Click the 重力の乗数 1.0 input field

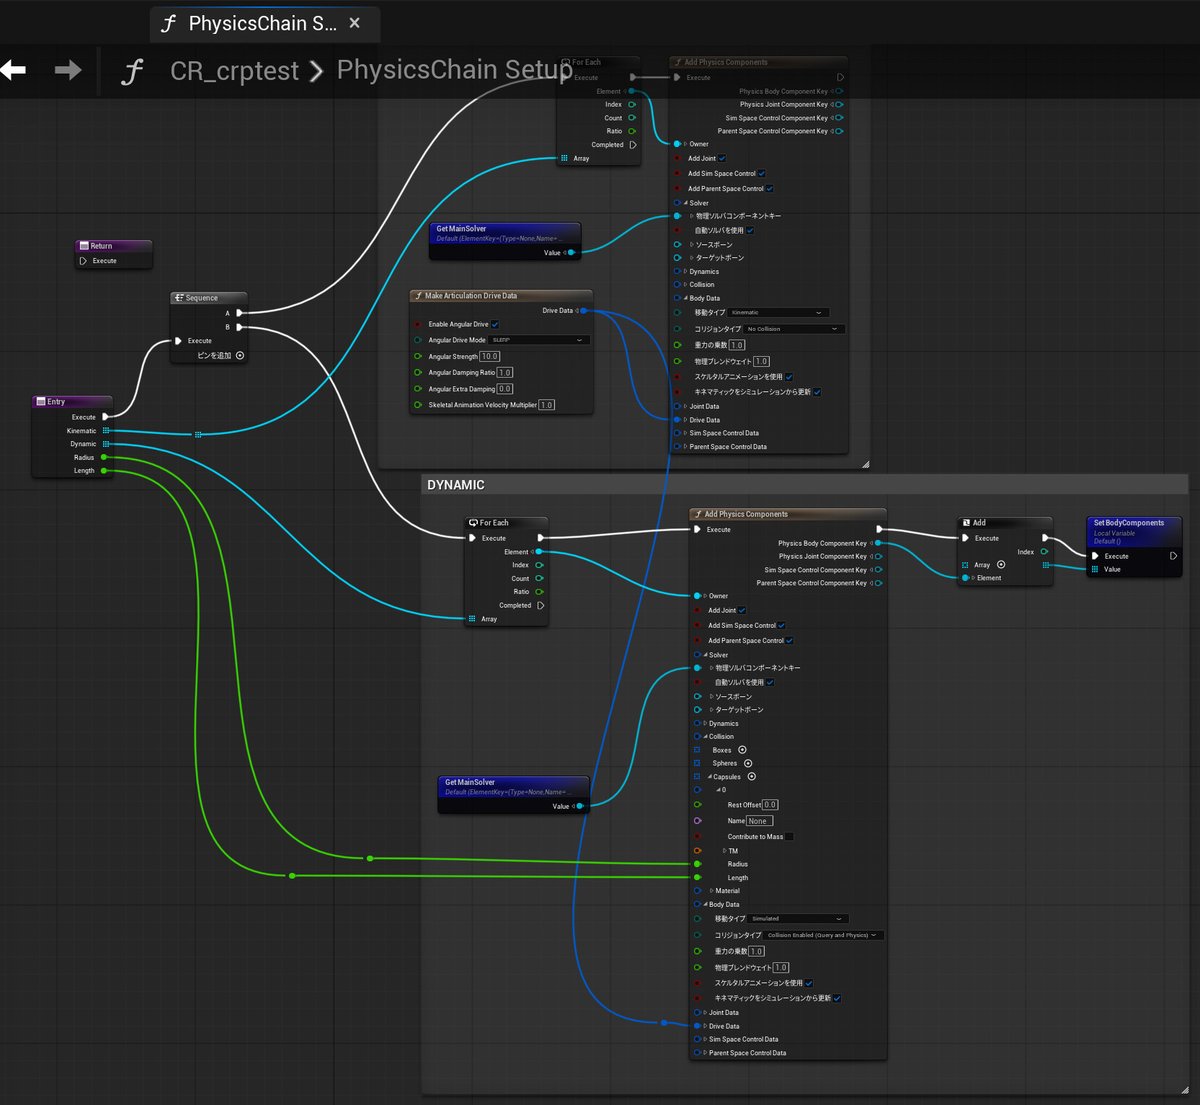coord(735,345)
